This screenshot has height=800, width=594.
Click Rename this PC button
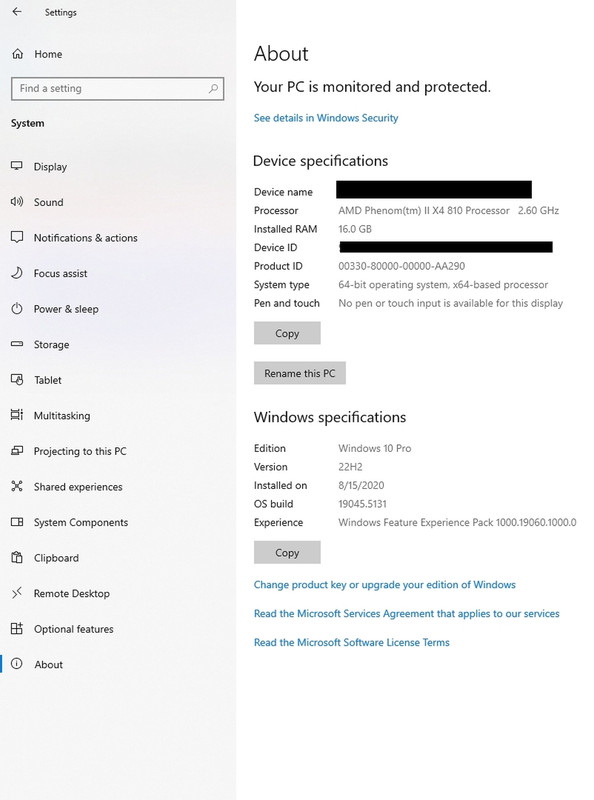tap(300, 373)
